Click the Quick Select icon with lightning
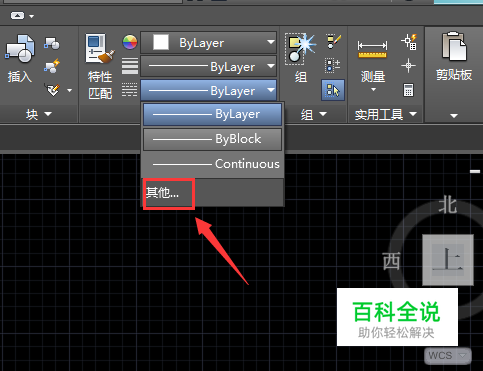This screenshot has width=483, height=371. [x=409, y=41]
